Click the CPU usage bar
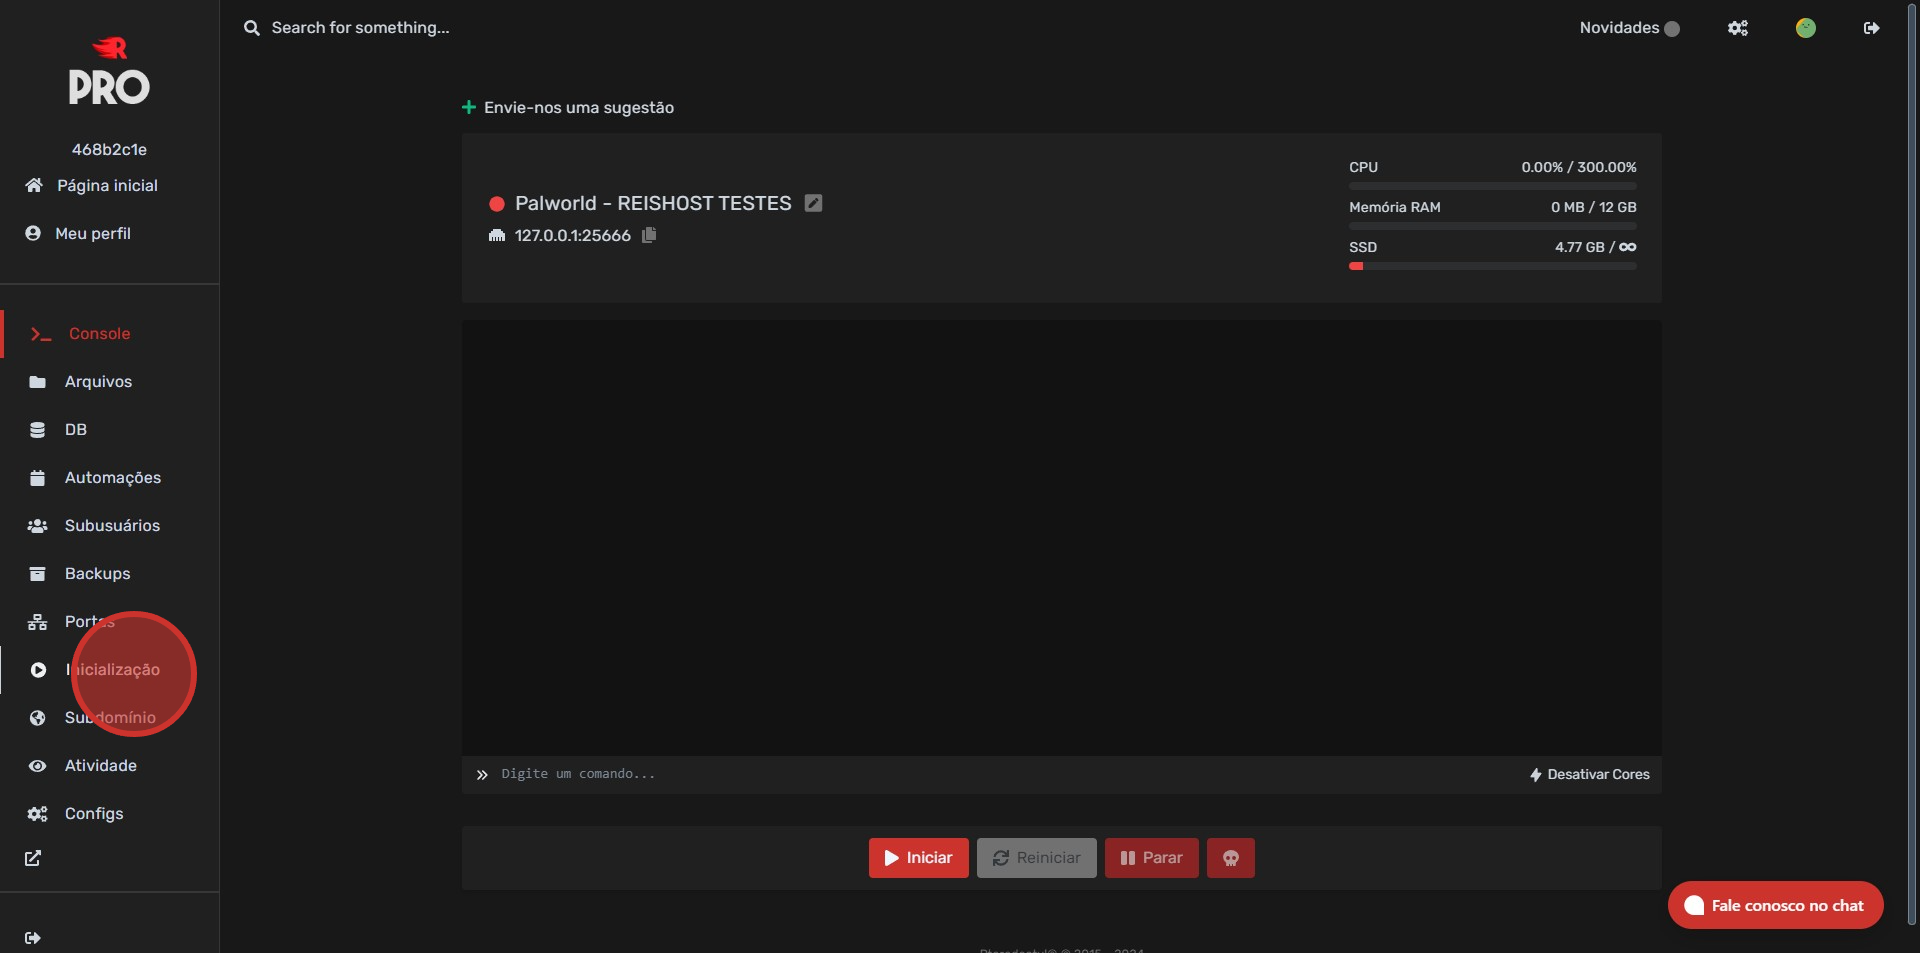The image size is (1920, 953). (1493, 186)
